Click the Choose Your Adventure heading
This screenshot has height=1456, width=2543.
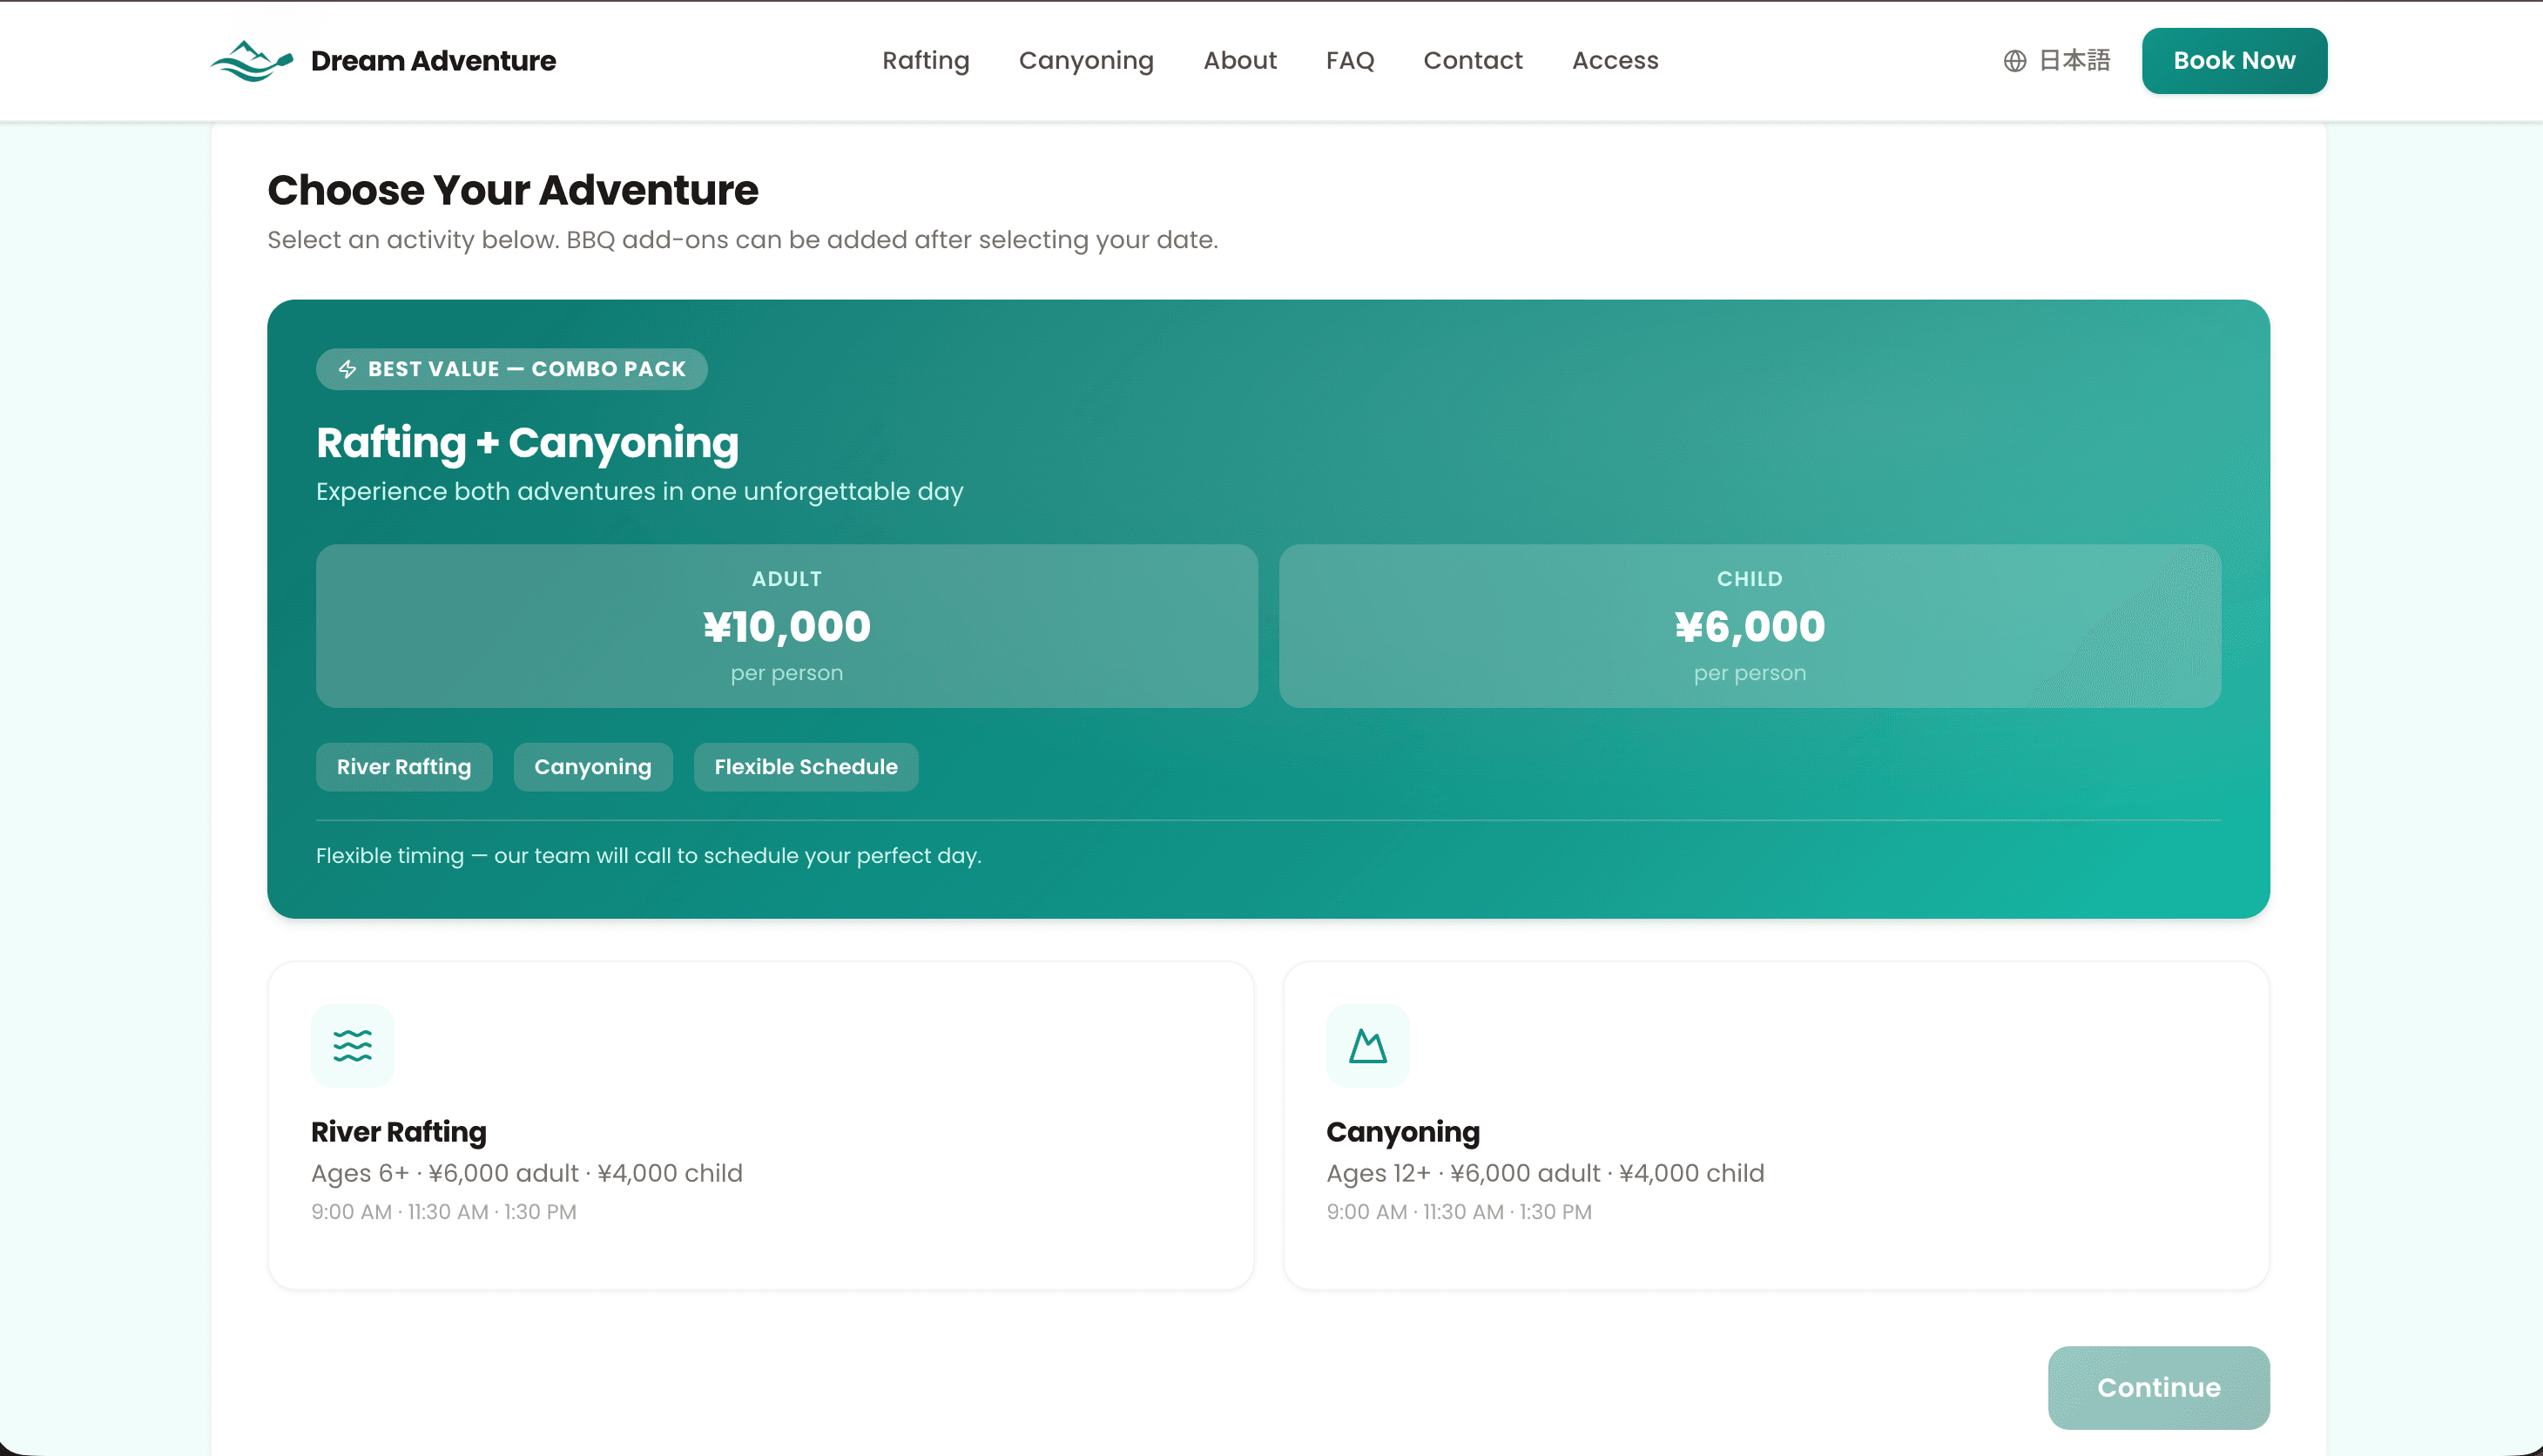tap(512, 190)
